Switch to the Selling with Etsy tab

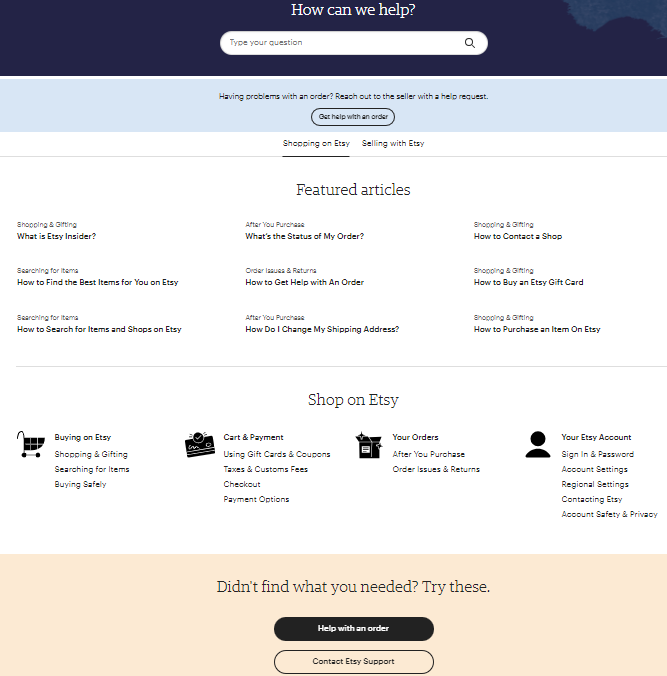tap(393, 143)
